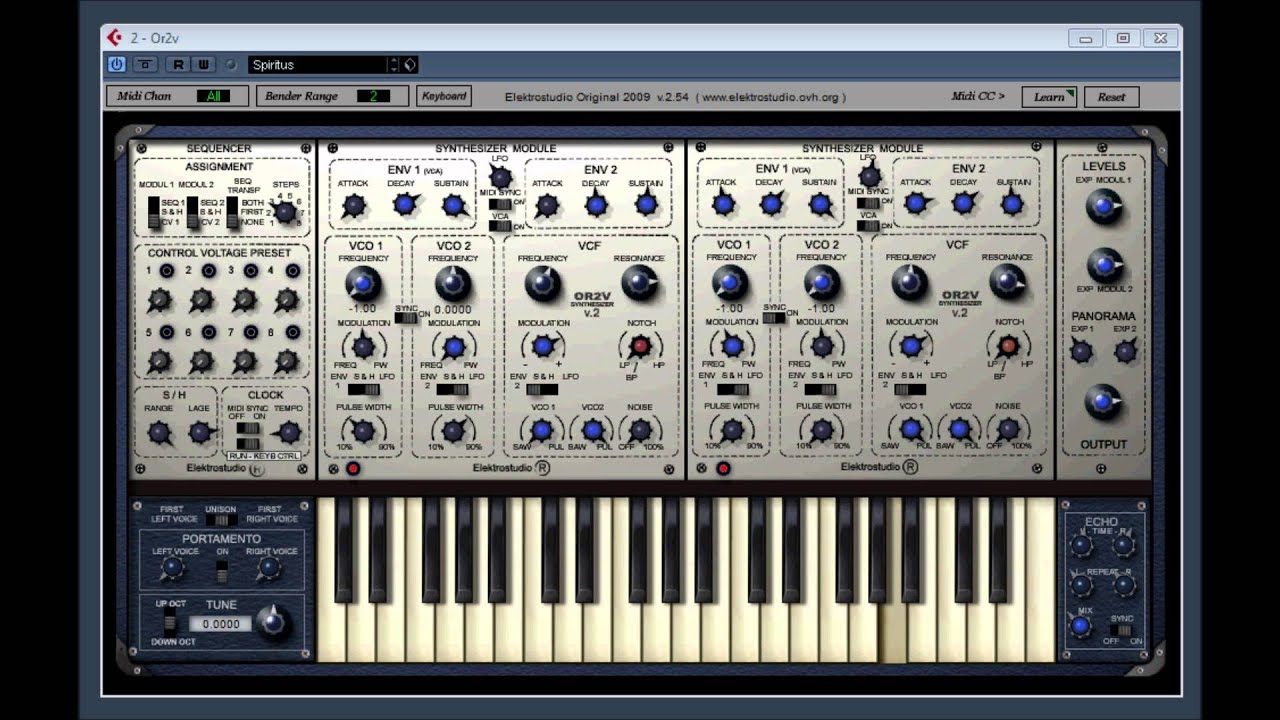Open the Midi Chan 'All' selector
Image resolution: width=1280 pixels, height=720 pixels.
(213, 96)
